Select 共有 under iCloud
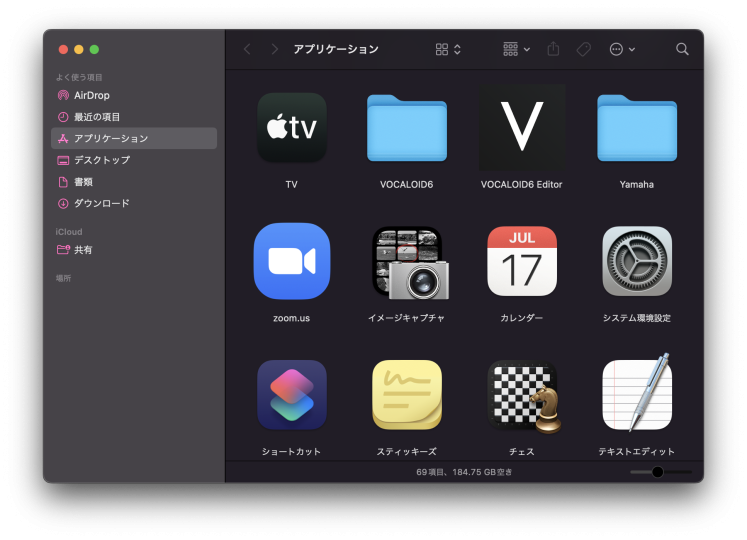The image size is (747, 540). pyautogui.click(x=134, y=249)
